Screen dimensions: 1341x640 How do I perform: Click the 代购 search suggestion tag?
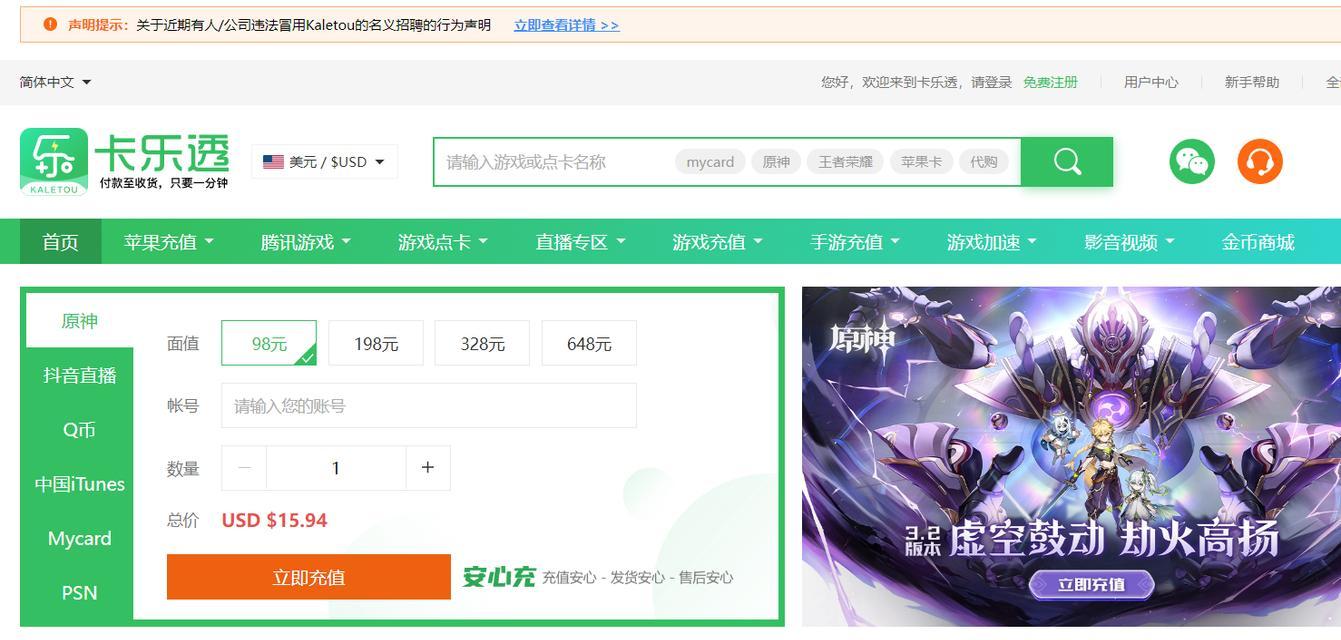pos(984,162)
